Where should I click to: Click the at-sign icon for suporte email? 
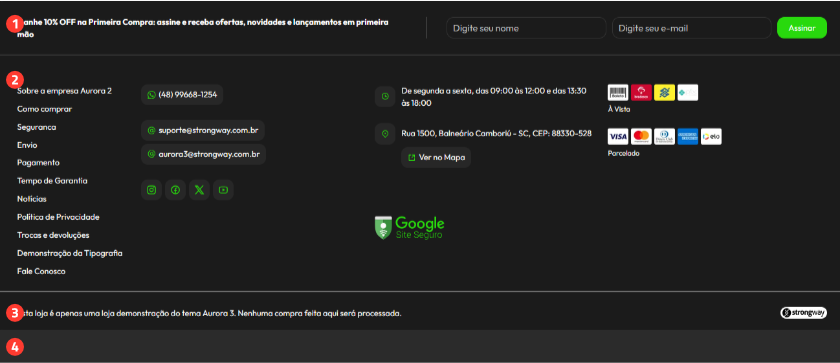(x=152, y=130)
